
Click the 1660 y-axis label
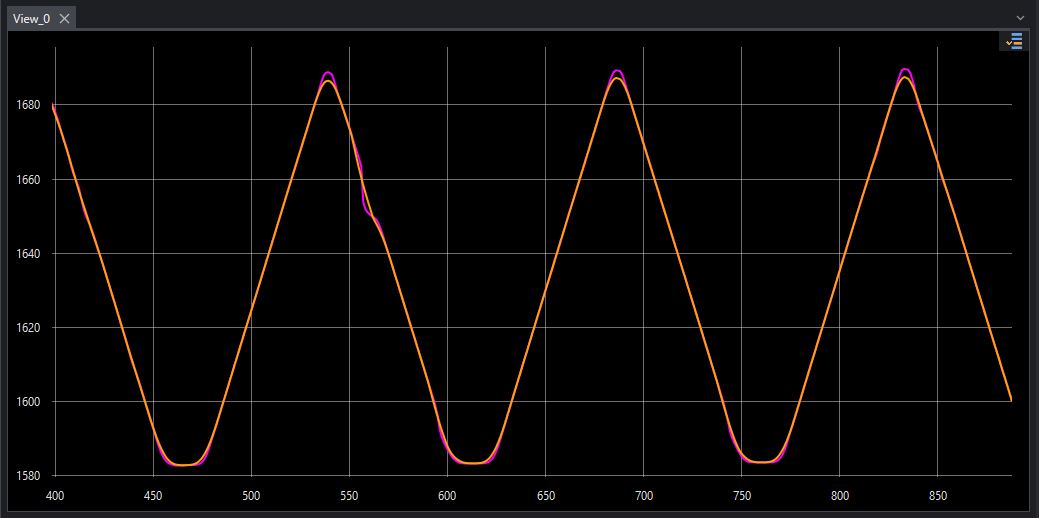point(27,180)
